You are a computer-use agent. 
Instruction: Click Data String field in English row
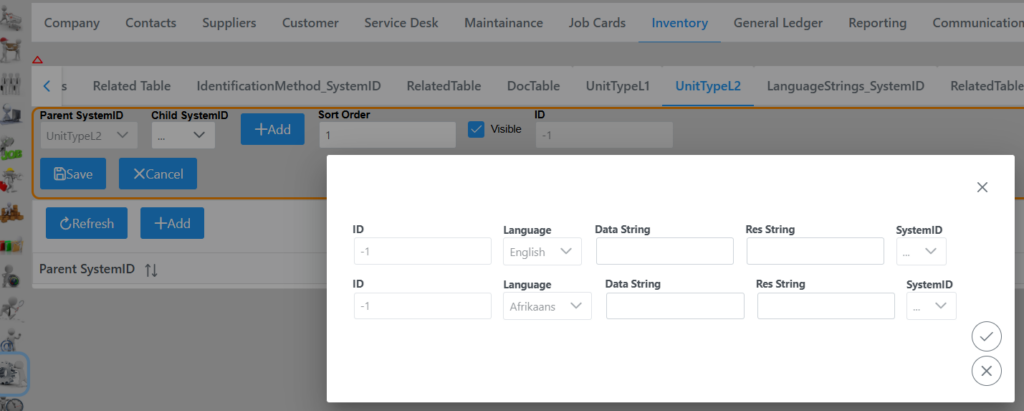point(665,252)
